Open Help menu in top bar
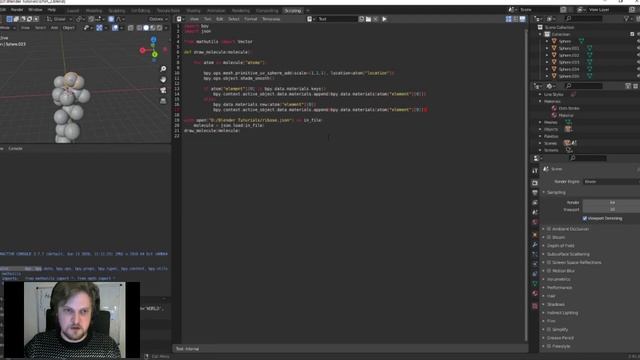 point(51,10)
